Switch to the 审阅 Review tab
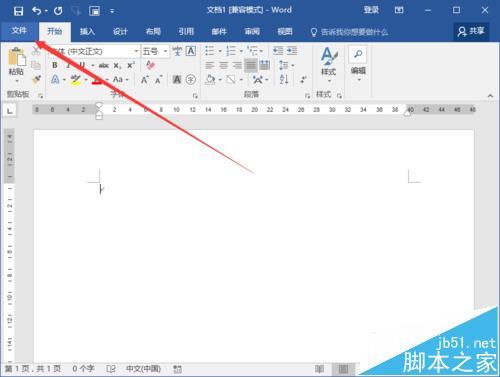This screenshot has width=500, height=377. pyautogui.click(x=252, y=32)
